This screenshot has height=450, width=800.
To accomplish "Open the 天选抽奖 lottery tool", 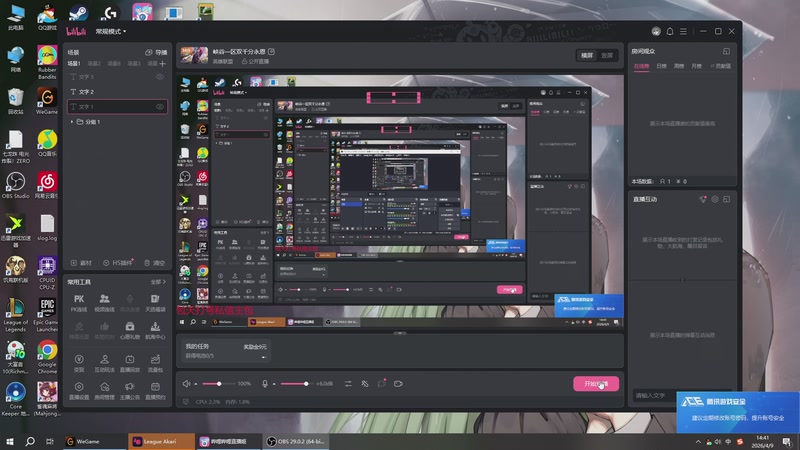I will [x=155, y=303].
